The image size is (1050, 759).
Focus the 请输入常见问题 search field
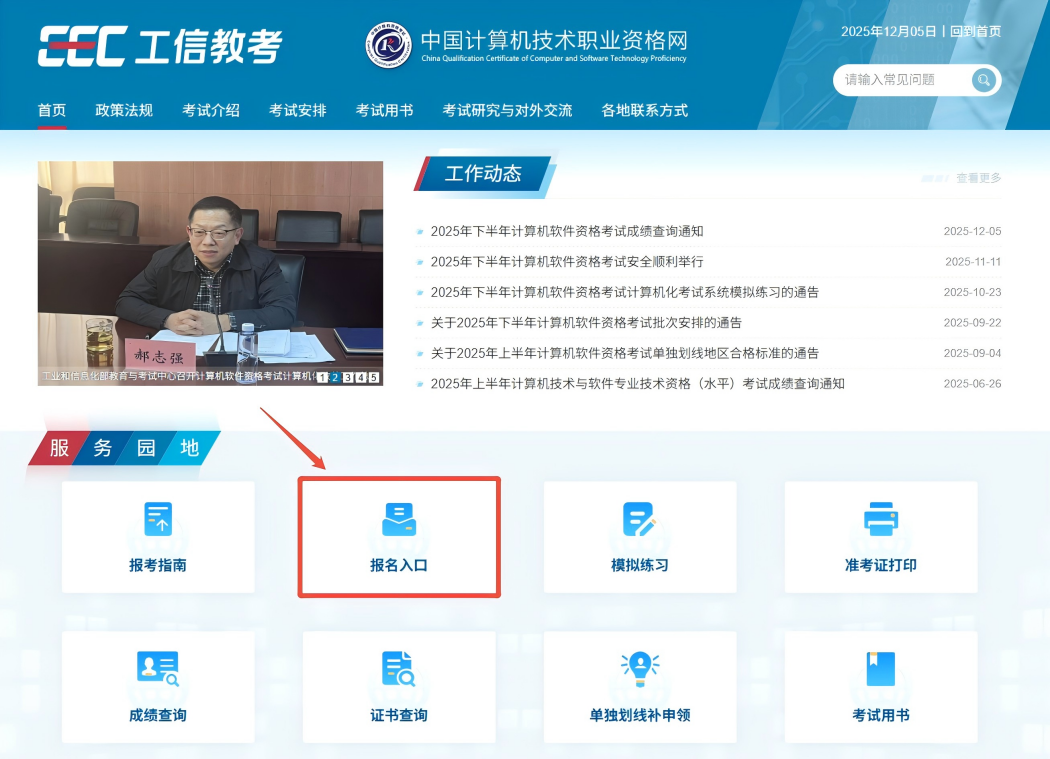pyautogui.click(x=900, y=80)
